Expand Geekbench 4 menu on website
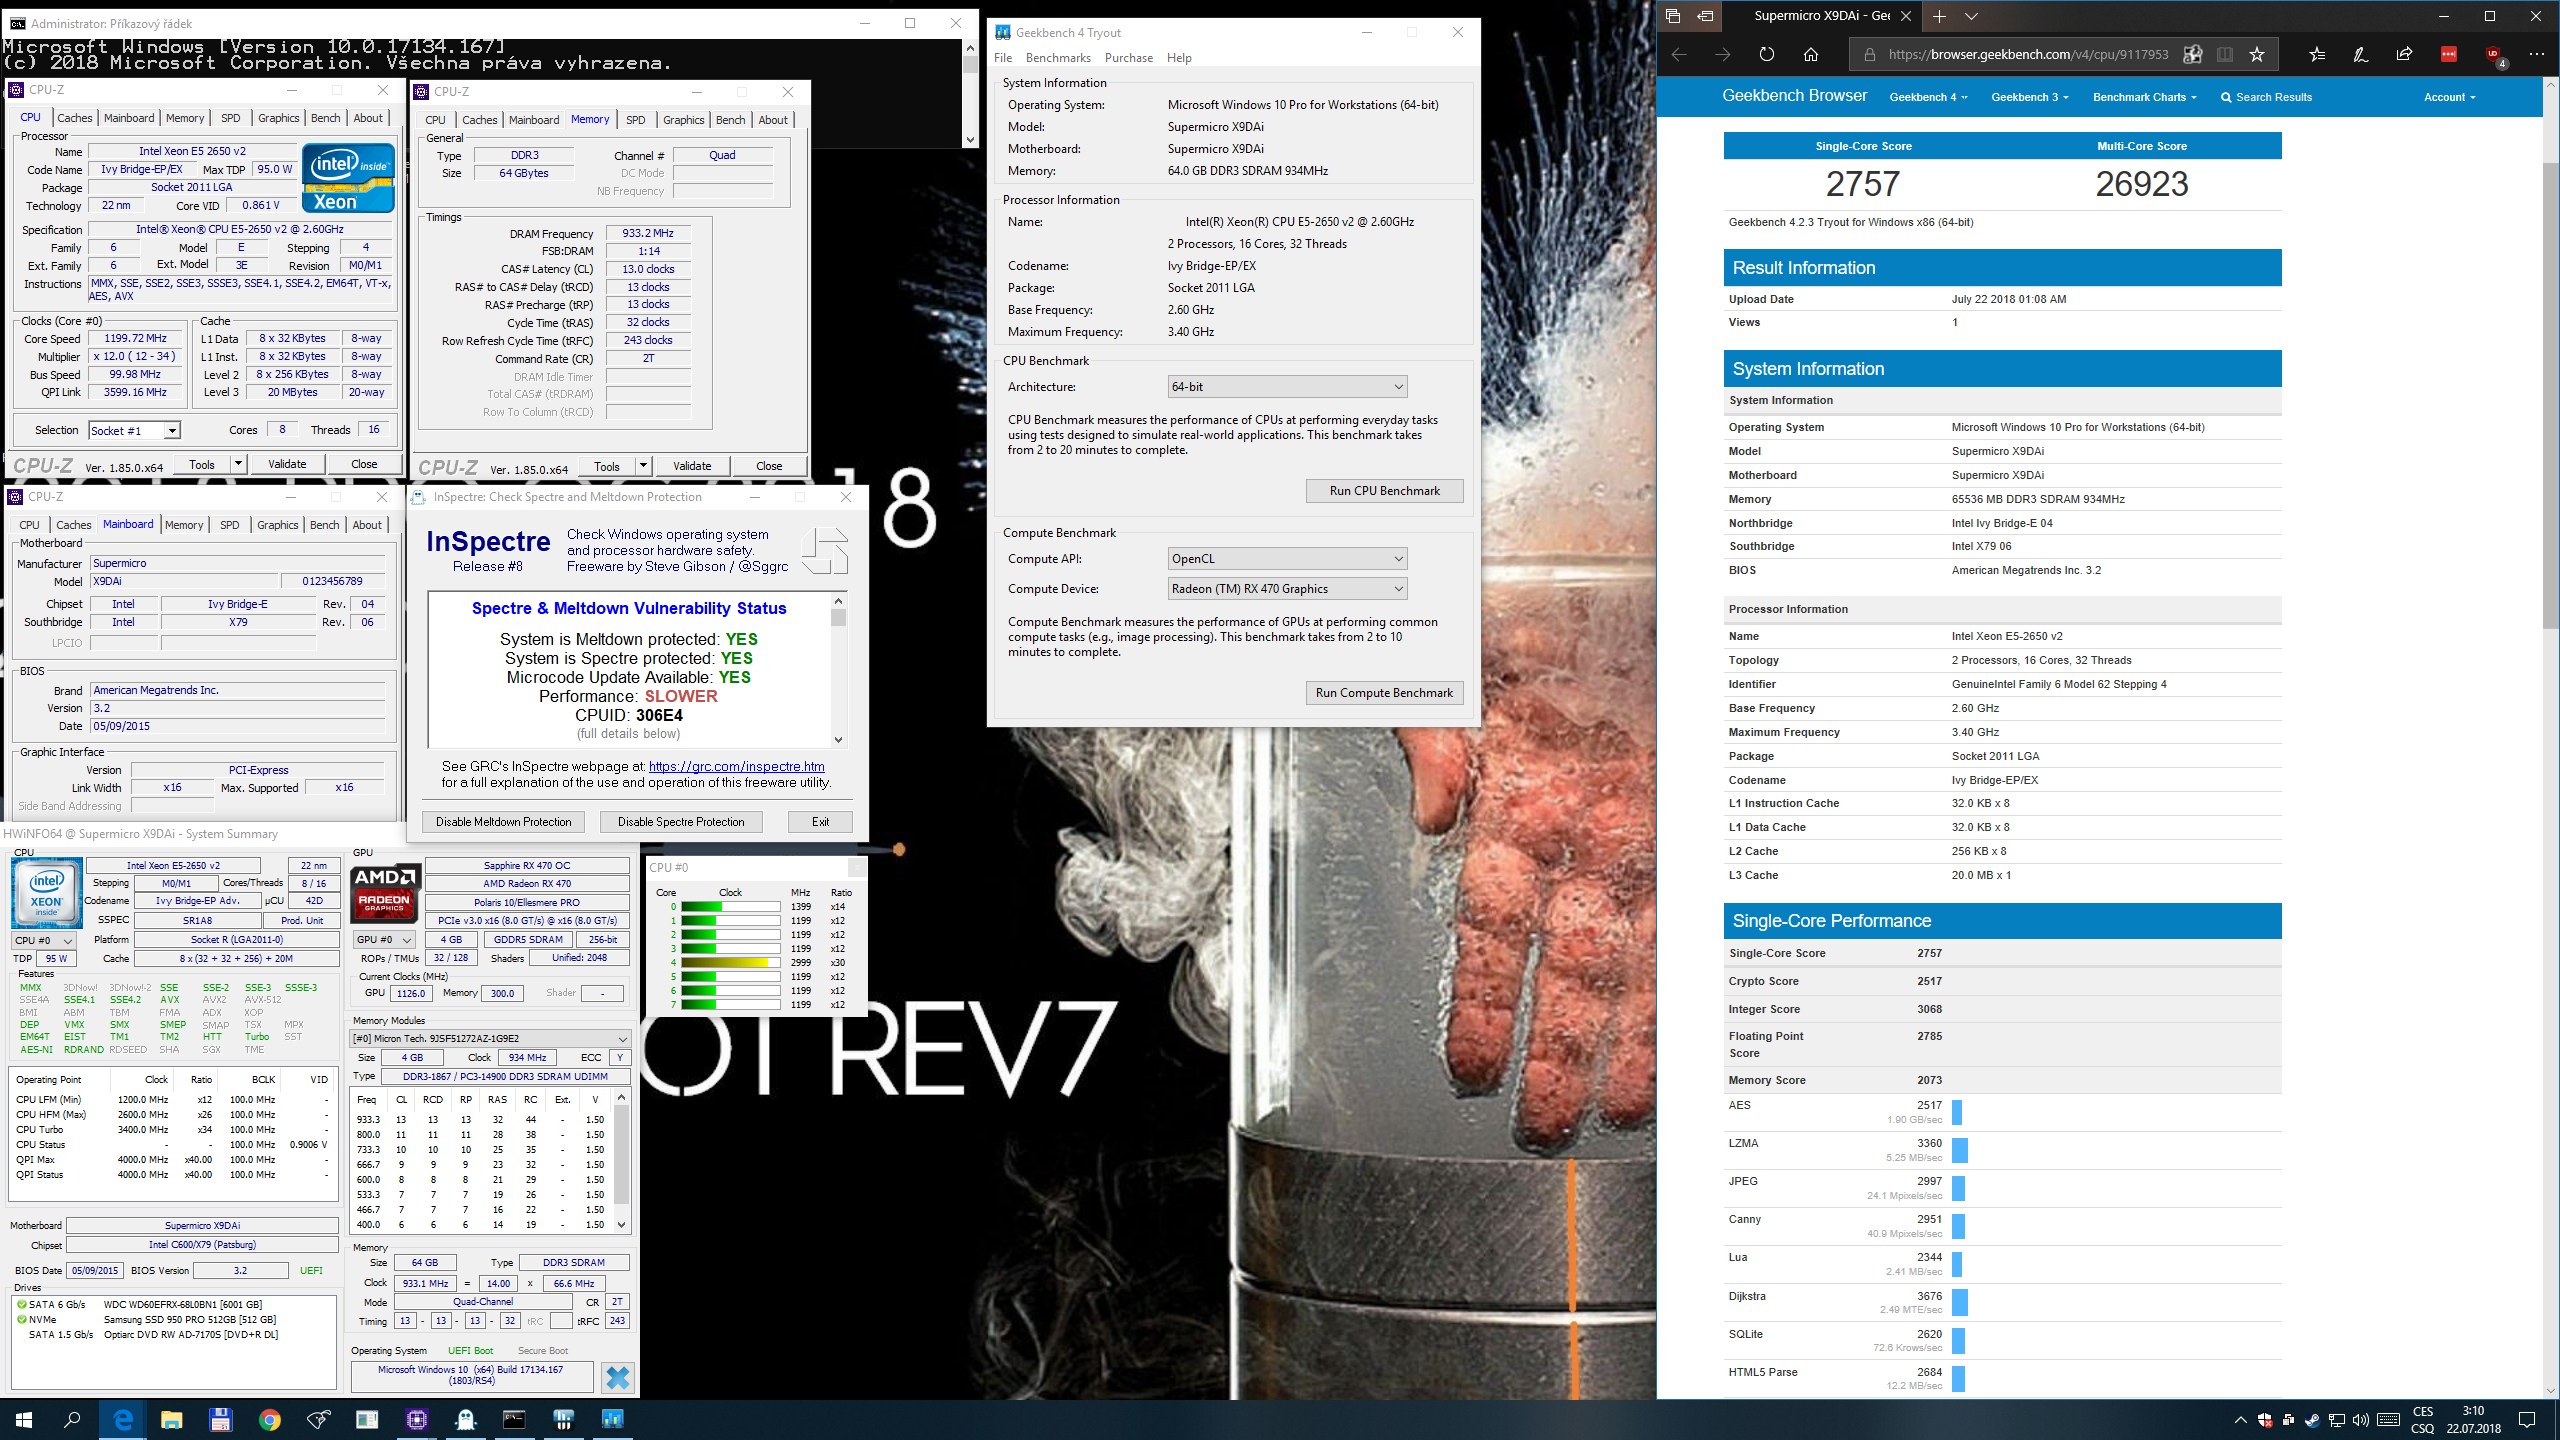 pos(1928,97)
